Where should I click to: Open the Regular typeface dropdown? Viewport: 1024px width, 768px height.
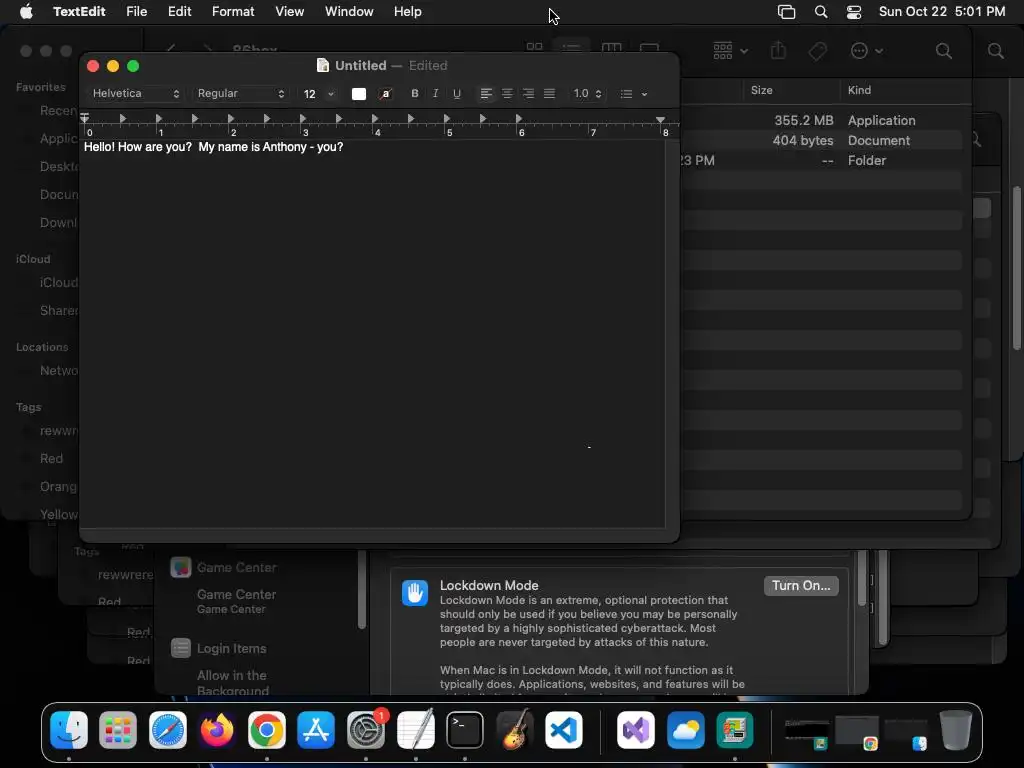tap(241, 93)
